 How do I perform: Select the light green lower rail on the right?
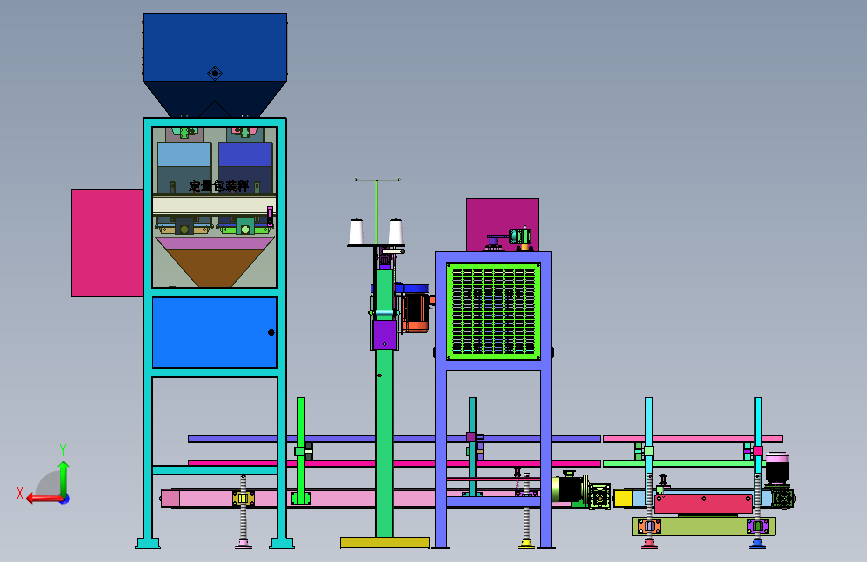684,464
